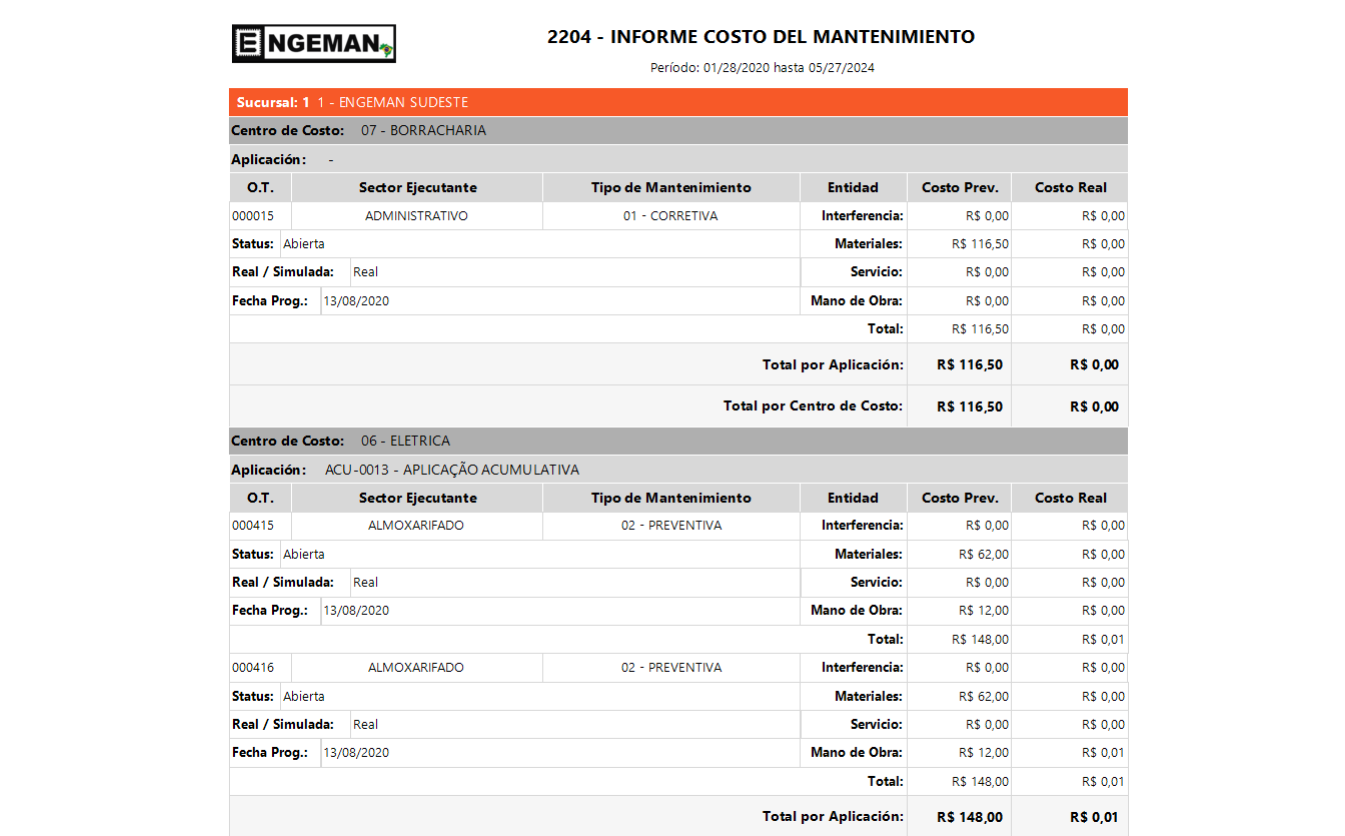
Task: Click Materiales 'R$ 62,00' for O.T. 000416
Action: click(984, 696)
